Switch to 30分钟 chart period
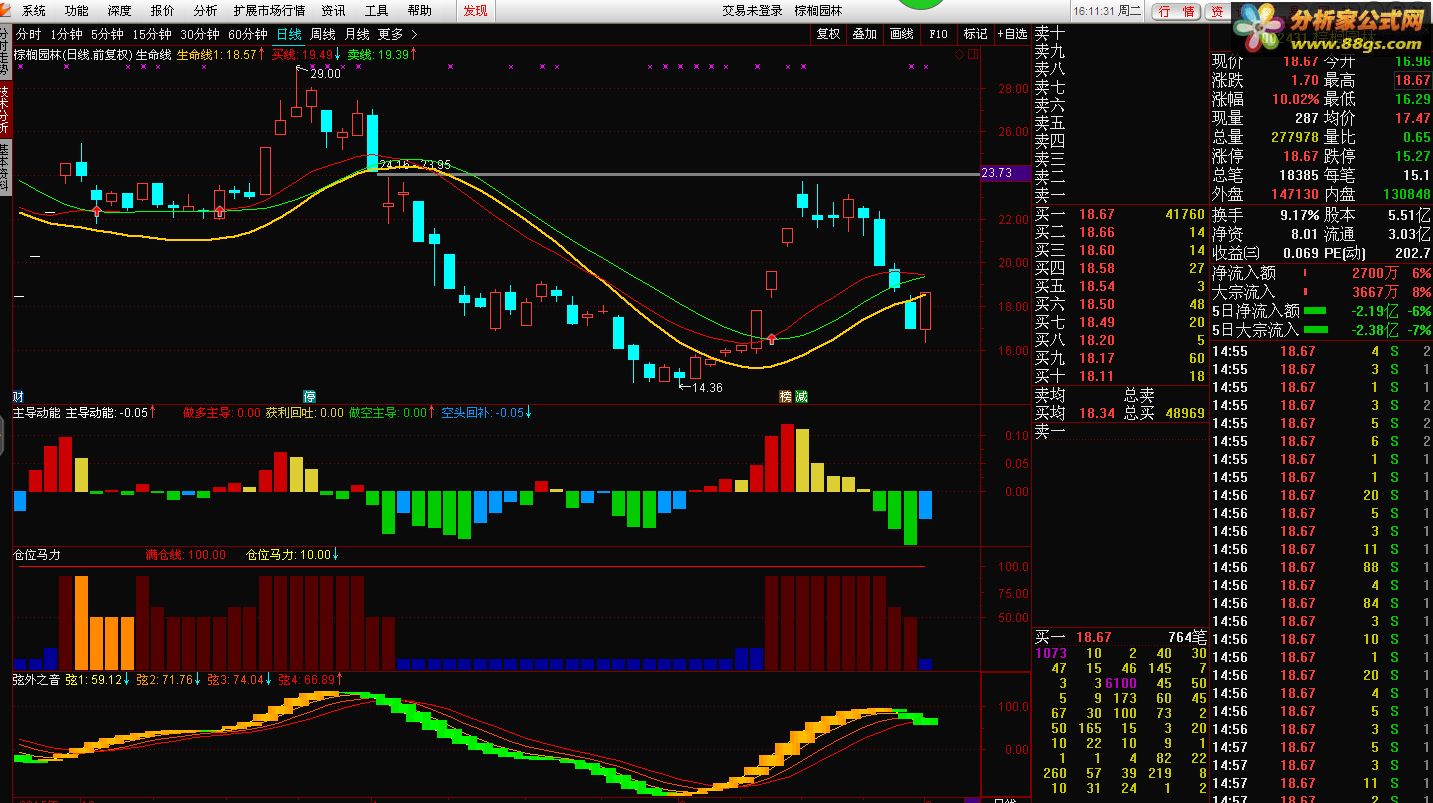Viewport: 1433px width, 803px height. (200, 34)
